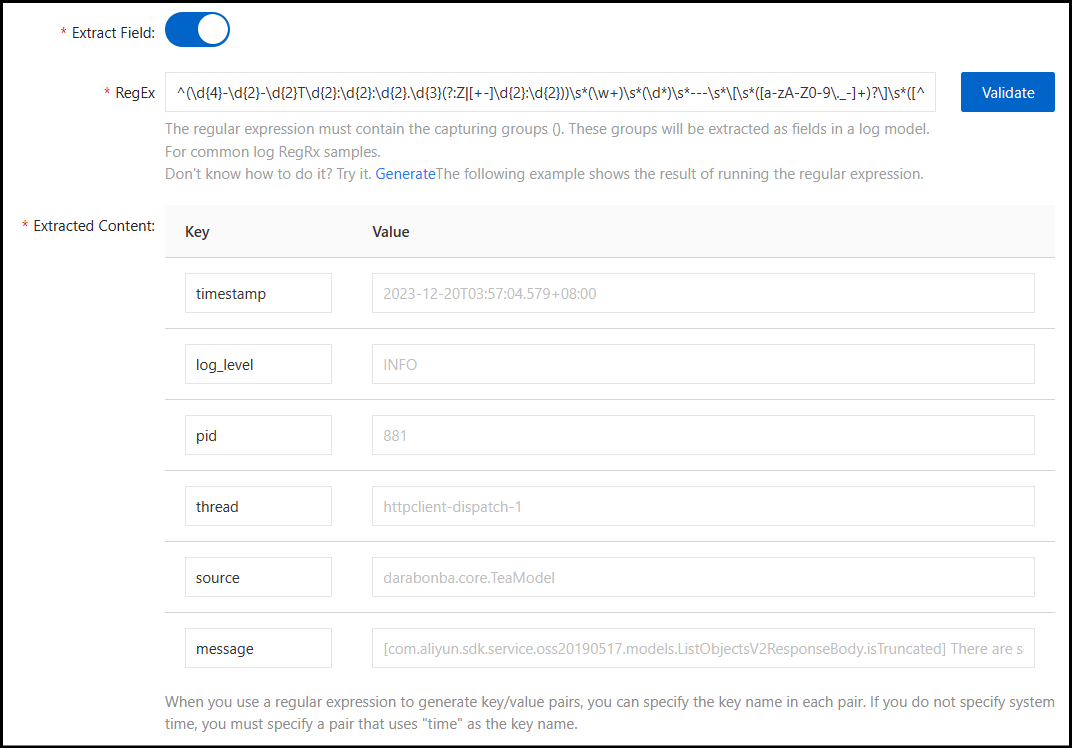Toggle the Extract Field switch off
1072x748 pixels.
point(197,30)
